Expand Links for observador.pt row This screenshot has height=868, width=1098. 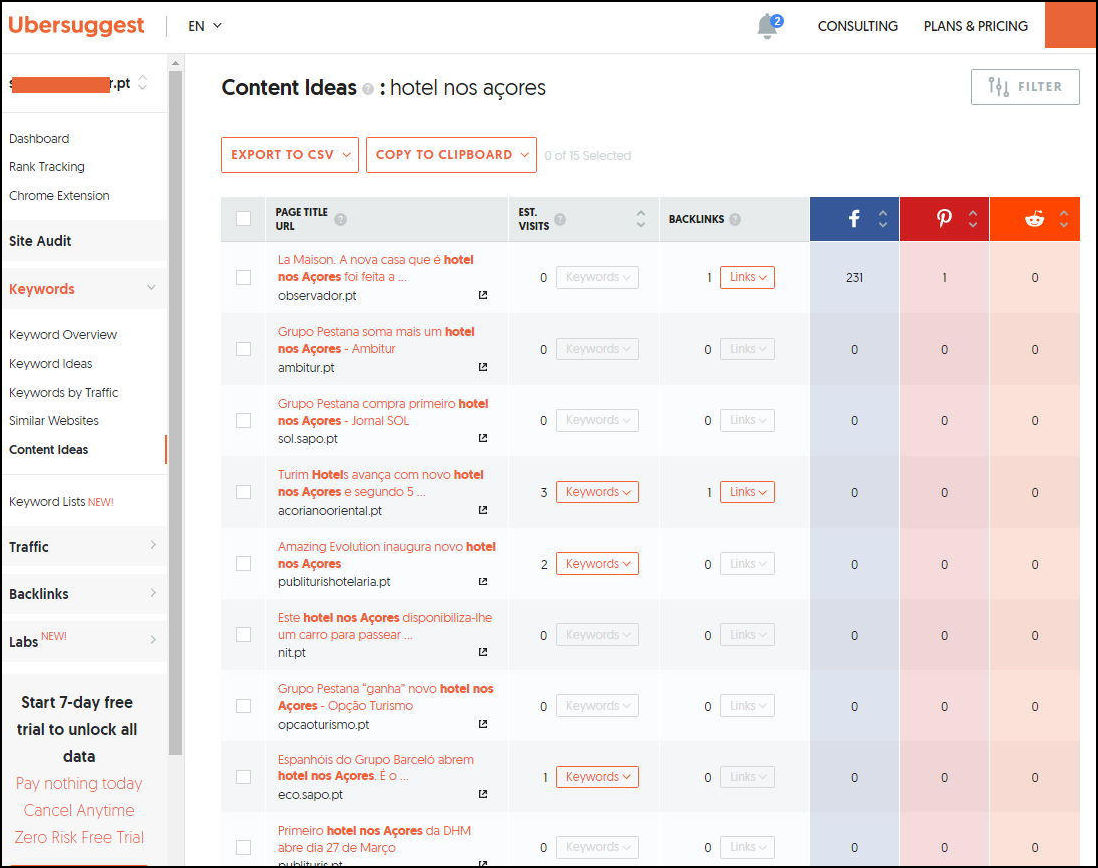coord(747,277)
